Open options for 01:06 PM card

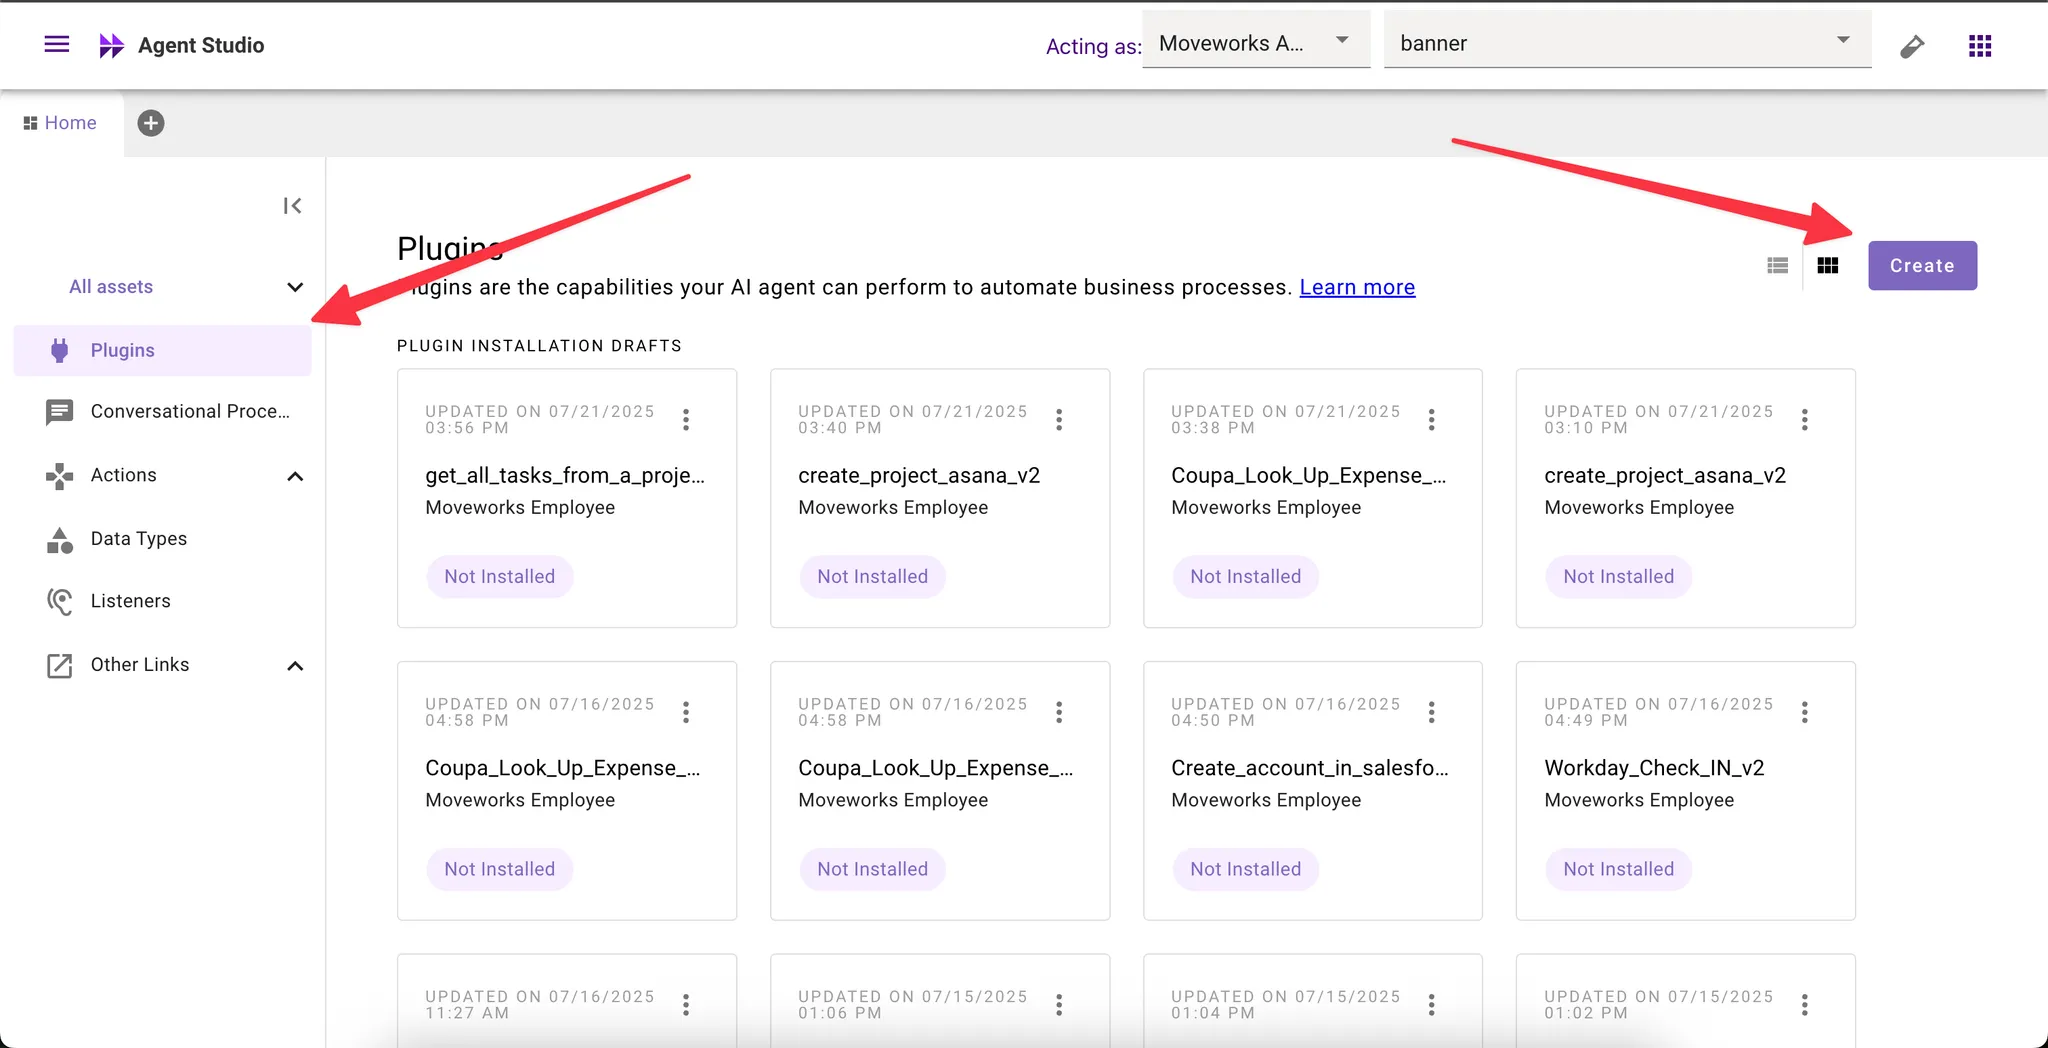coord(1059,1005)
